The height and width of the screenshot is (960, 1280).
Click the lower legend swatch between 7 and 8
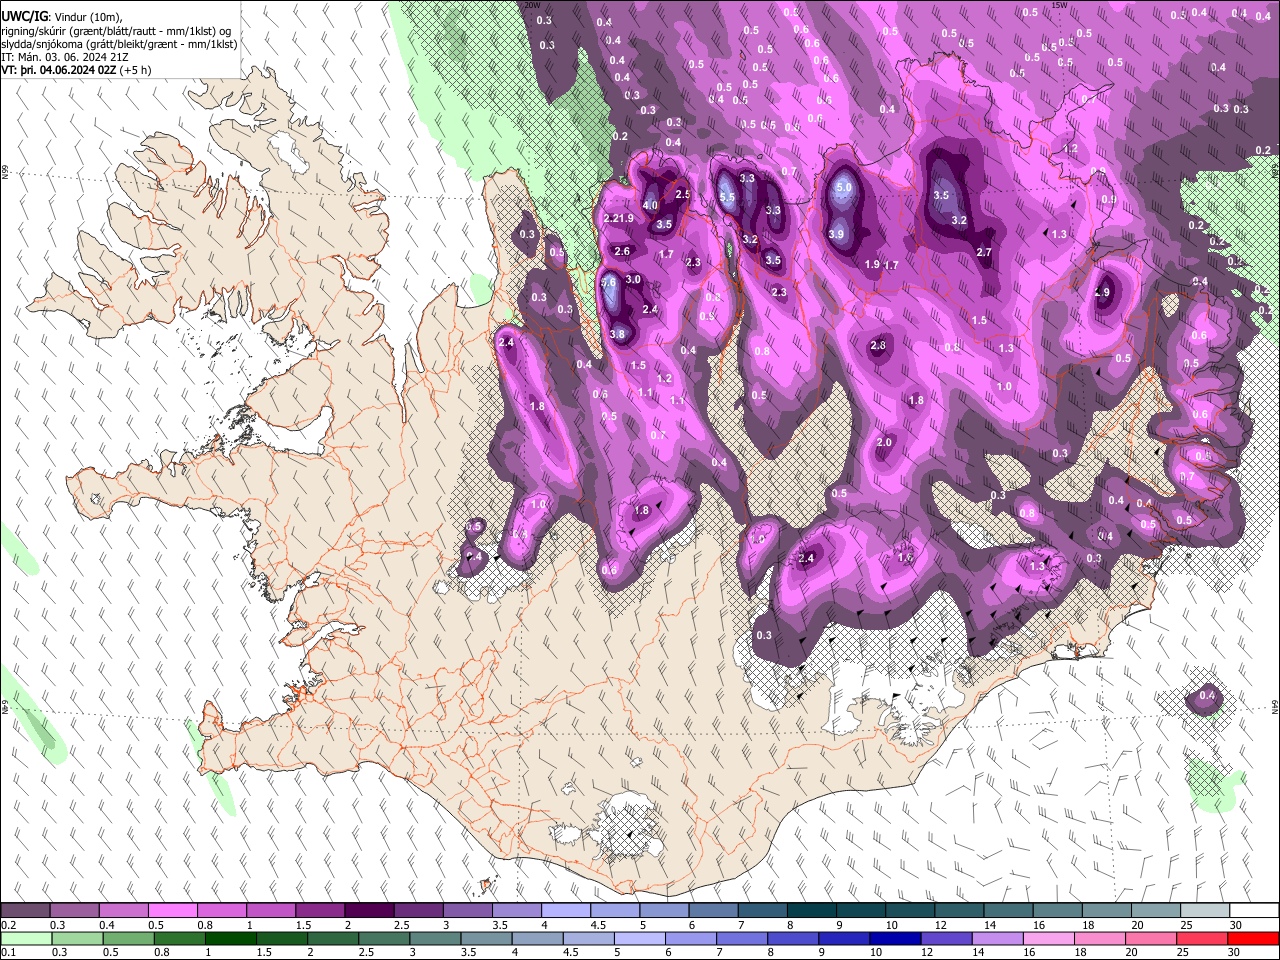[x=742, y=939]
